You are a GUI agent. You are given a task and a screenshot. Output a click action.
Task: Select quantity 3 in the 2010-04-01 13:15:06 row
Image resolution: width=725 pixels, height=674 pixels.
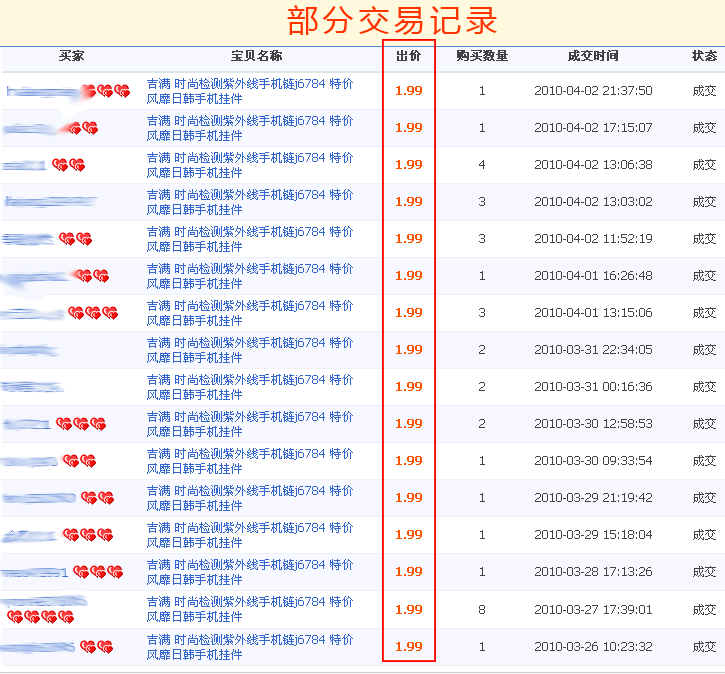pos(482,312)
